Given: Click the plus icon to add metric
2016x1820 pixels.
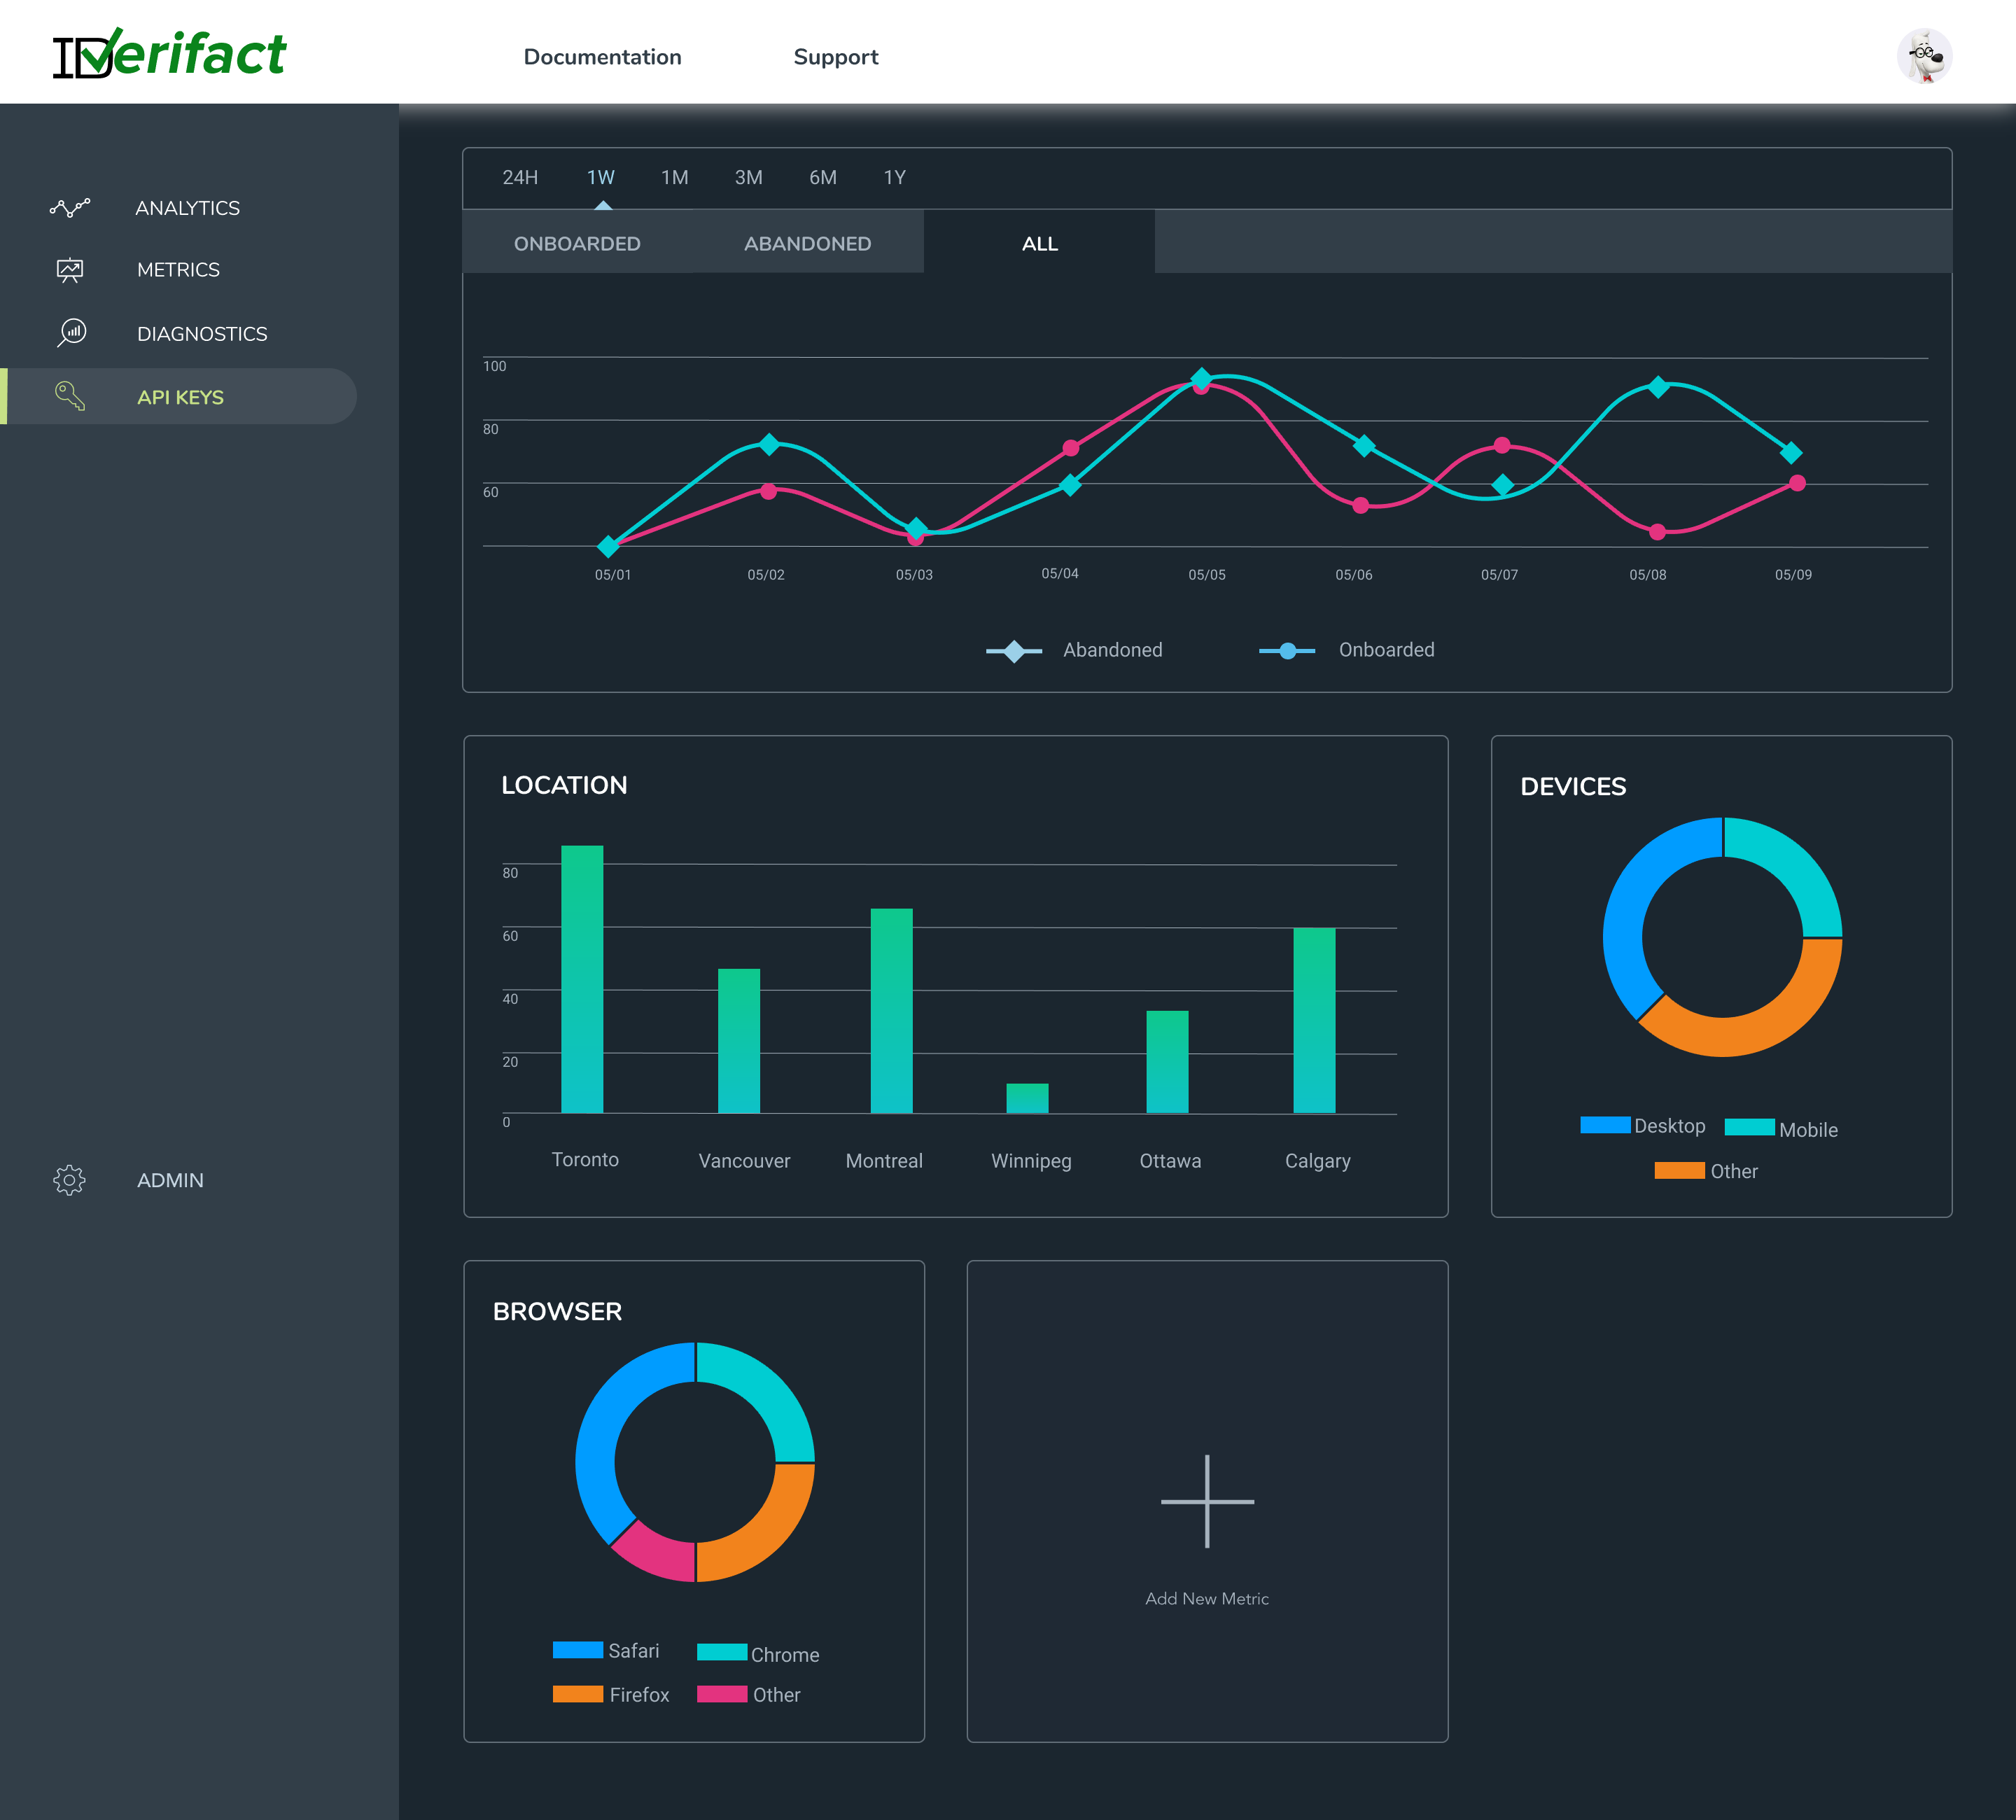Looking at the screenshot, I should pyautogui.click(x=1207, y=1501).
